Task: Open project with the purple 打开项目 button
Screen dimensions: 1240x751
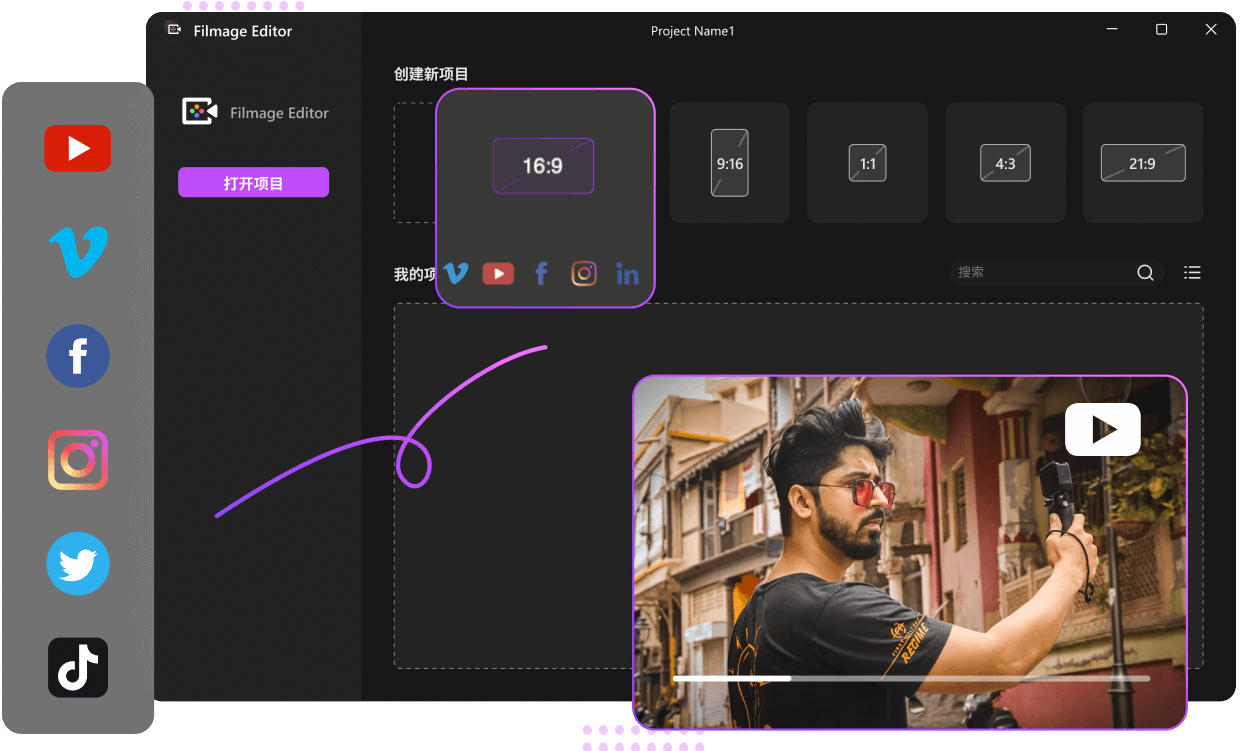Action: [253, 183]
